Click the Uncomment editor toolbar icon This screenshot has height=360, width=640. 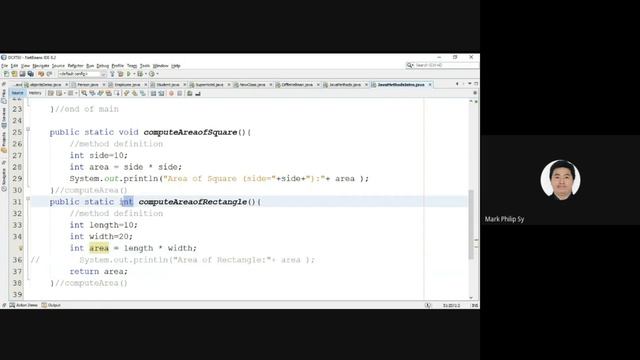pyautogui.click(x=198, y=93)
